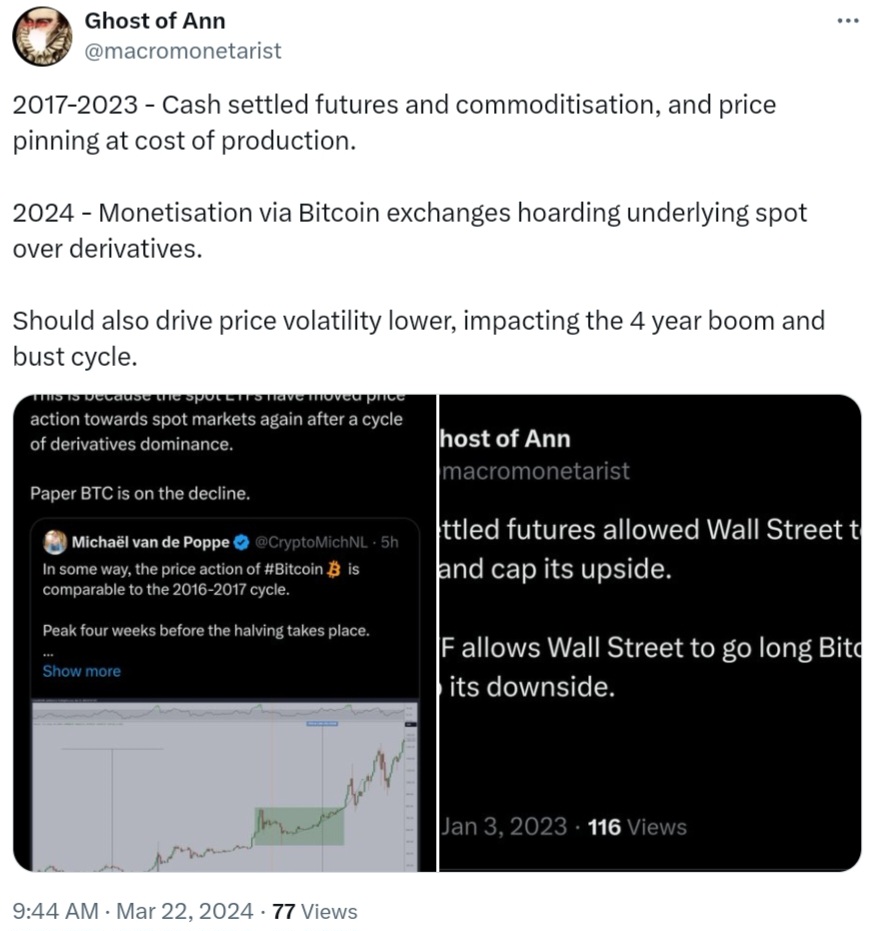Open the right attached screenshot image
The image size is (884, 931).
coord(650,632)
